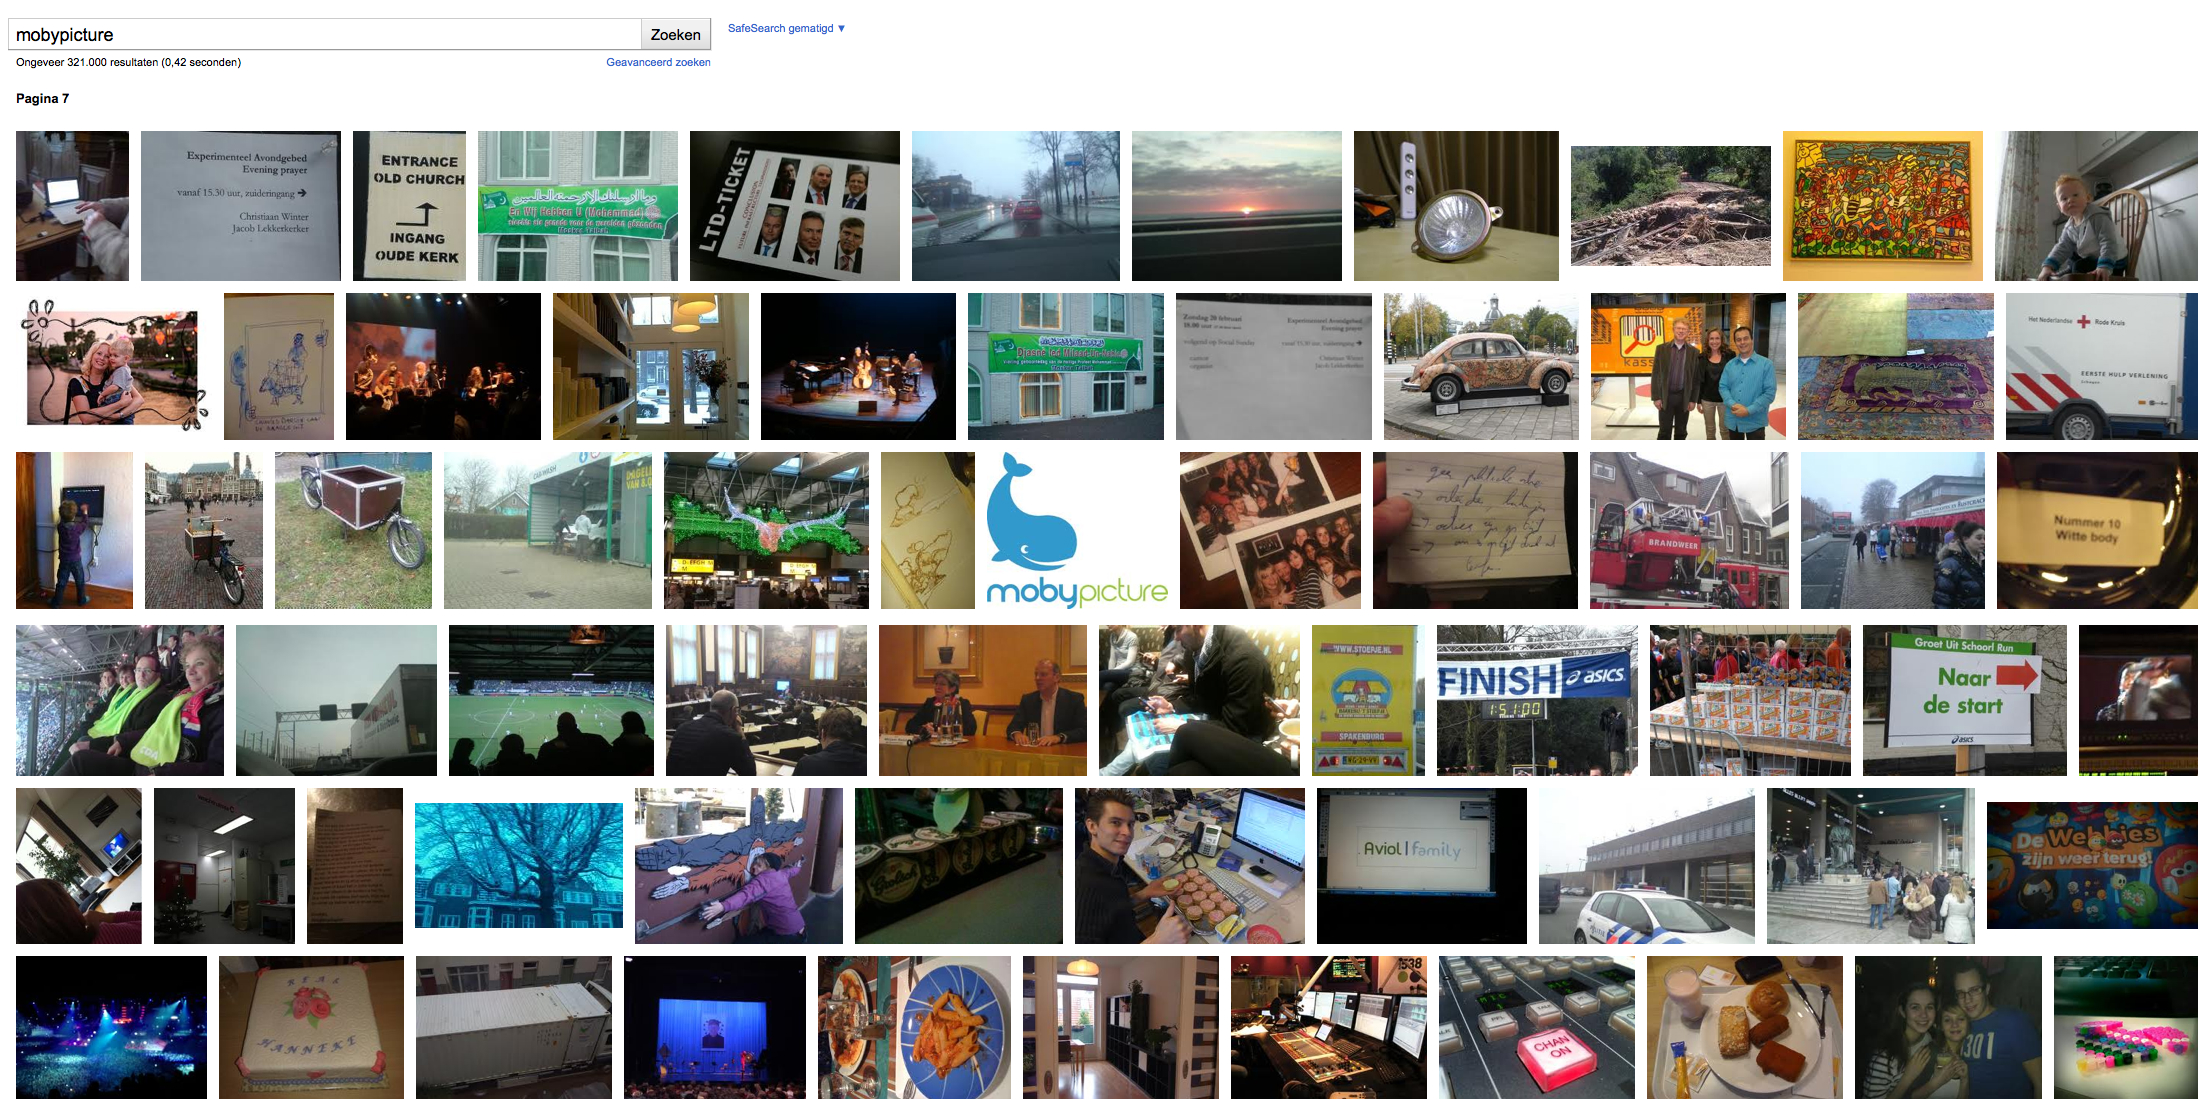Viewport: 2208px width, 1099px height.
Task: Open the Geavanceerd zoeken link
Action: tap(658, 62)
